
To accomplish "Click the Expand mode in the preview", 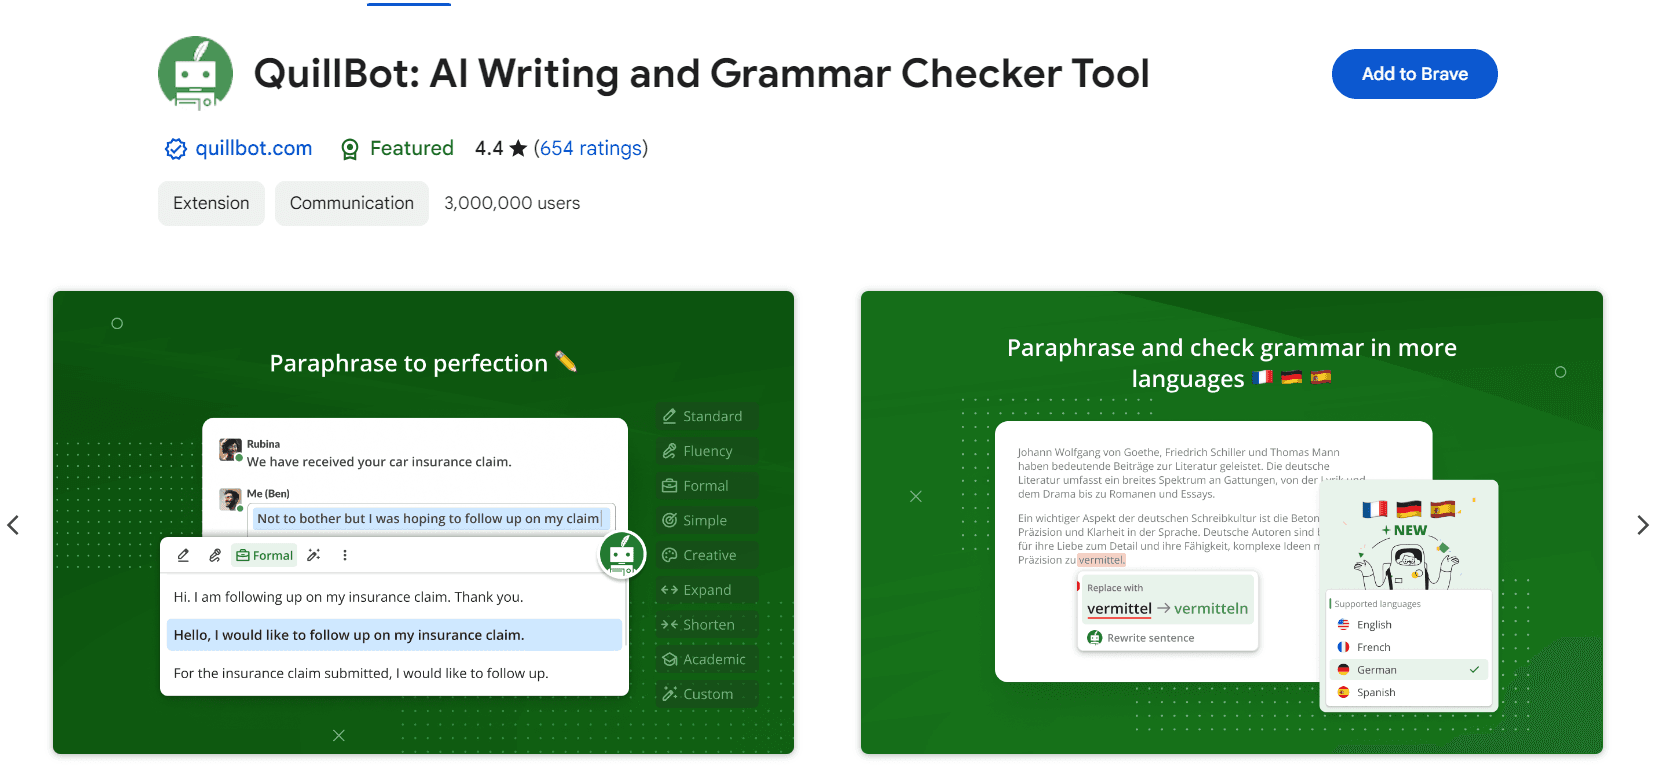I will pos(707,590).
